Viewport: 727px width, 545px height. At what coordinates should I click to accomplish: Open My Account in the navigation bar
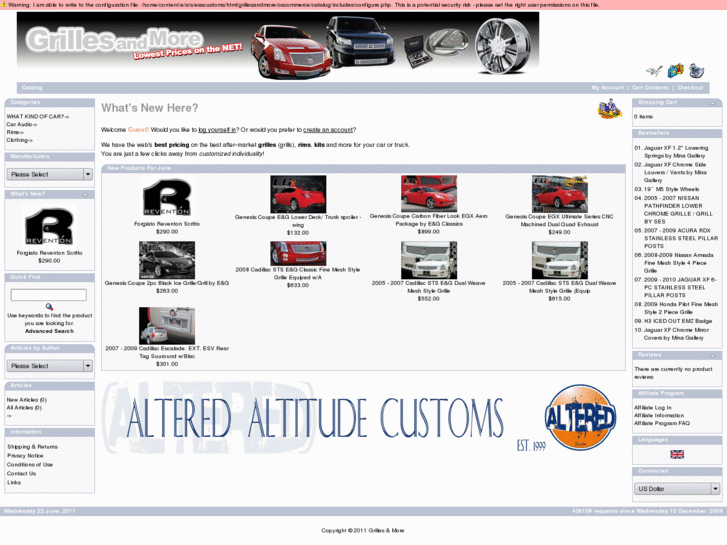[x=607, y=88]
